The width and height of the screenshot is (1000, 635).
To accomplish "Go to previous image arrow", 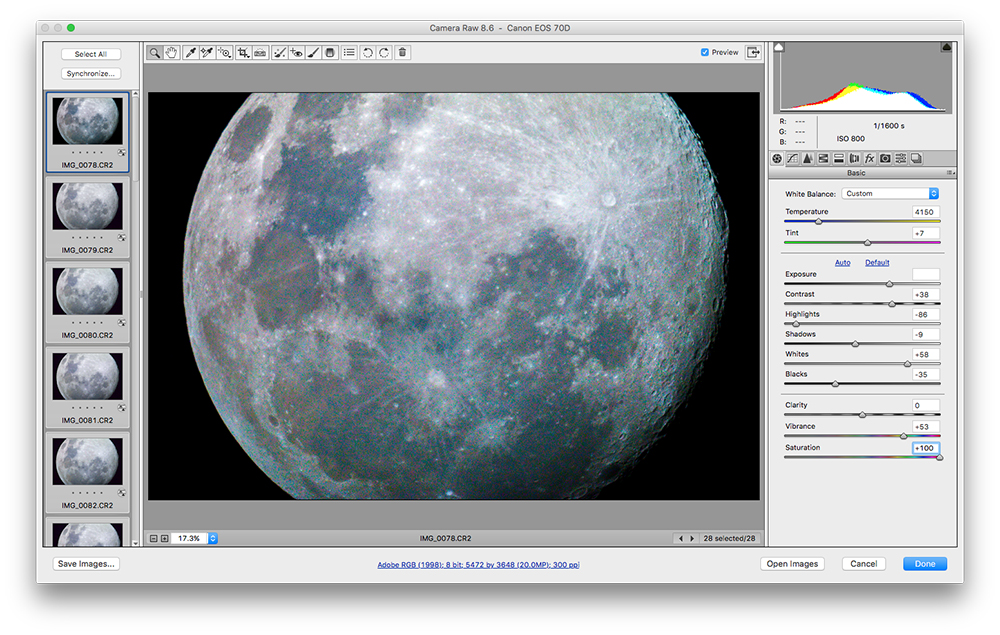I will tap(680, 539).
